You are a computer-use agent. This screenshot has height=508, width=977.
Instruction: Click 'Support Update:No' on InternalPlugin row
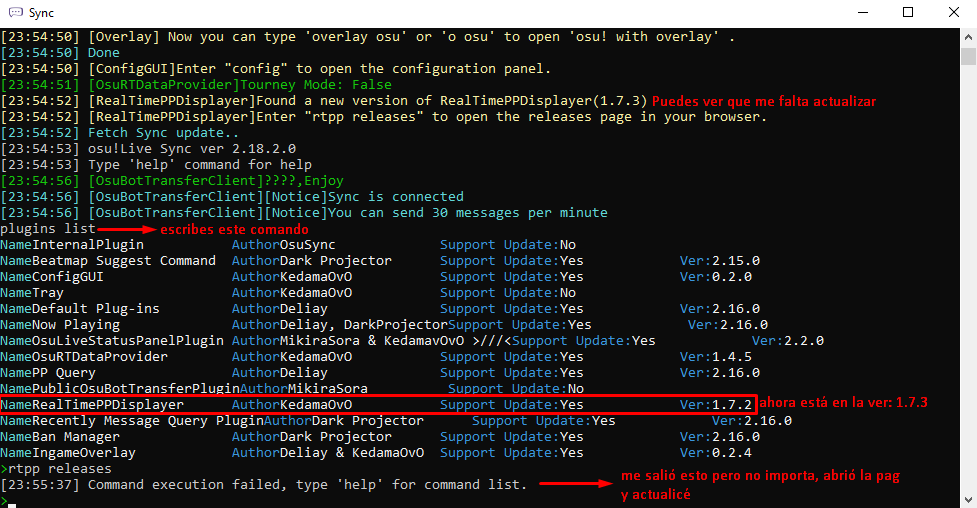pyautogui.click(x=508, y=245)
